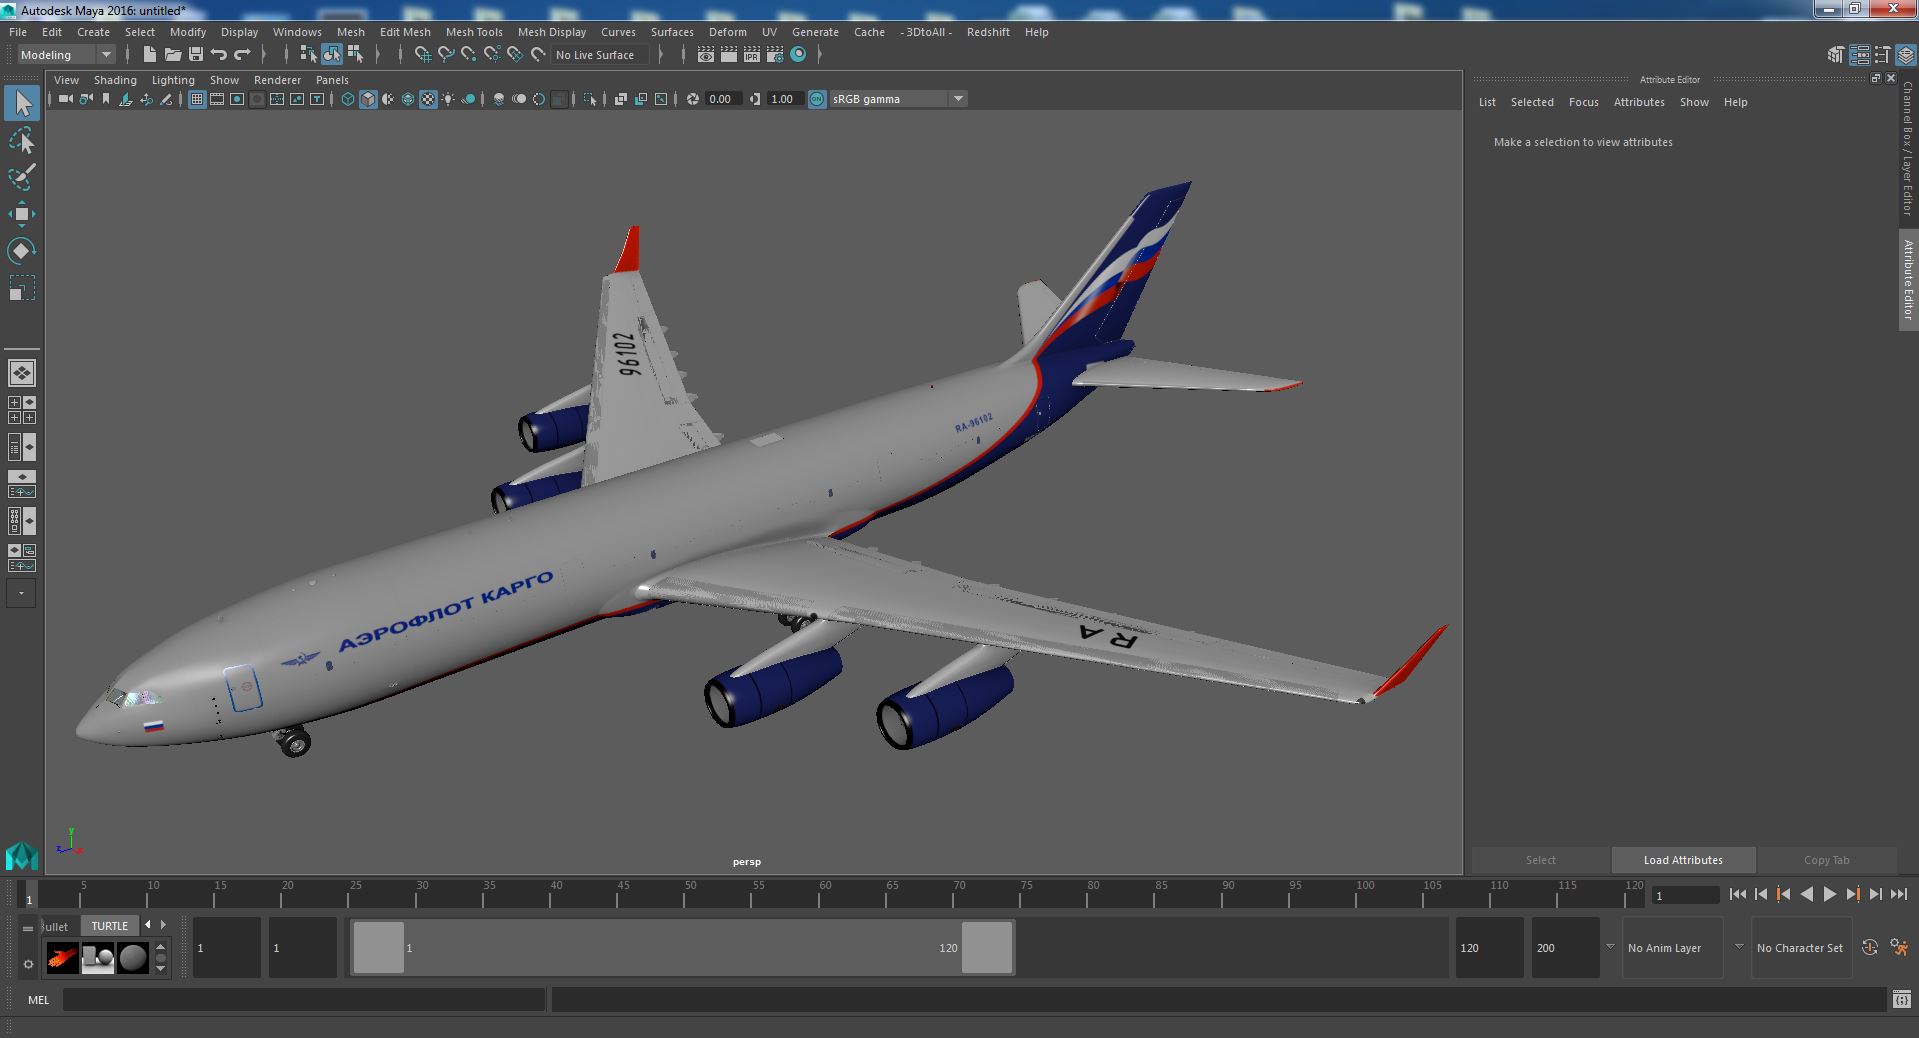Click the range slider right handle
This screenshot has width=1919, height=1038.
[987, 947]
